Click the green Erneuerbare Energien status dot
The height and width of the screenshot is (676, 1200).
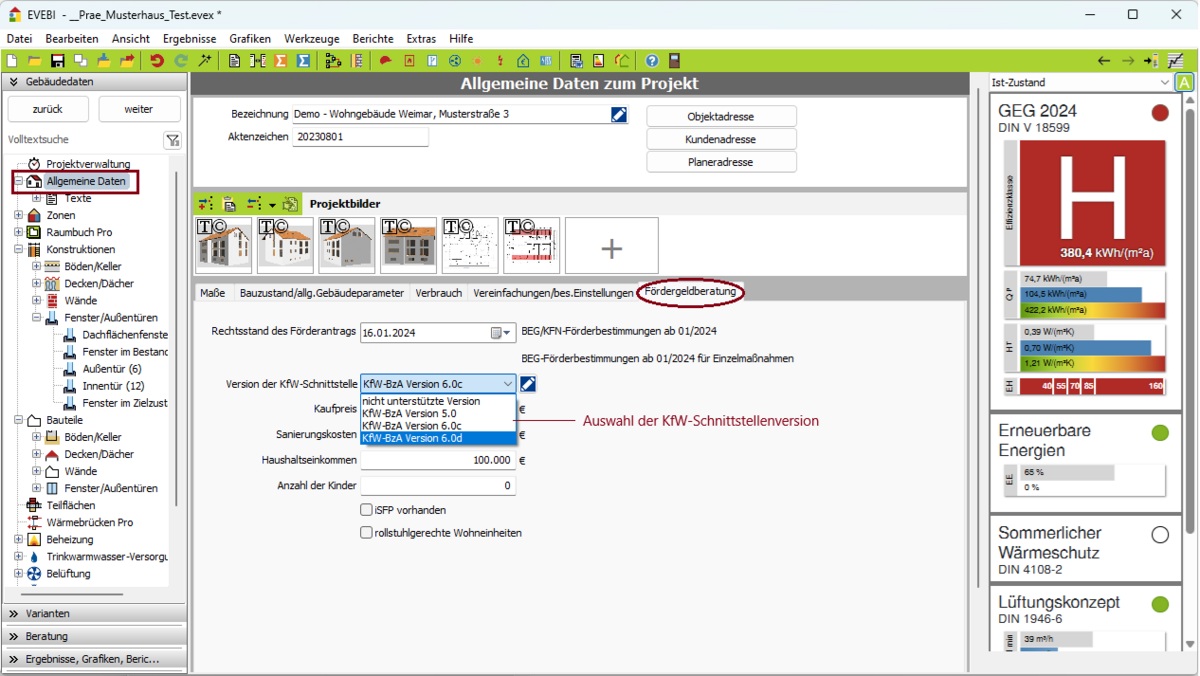click(x=1160, y=433)
